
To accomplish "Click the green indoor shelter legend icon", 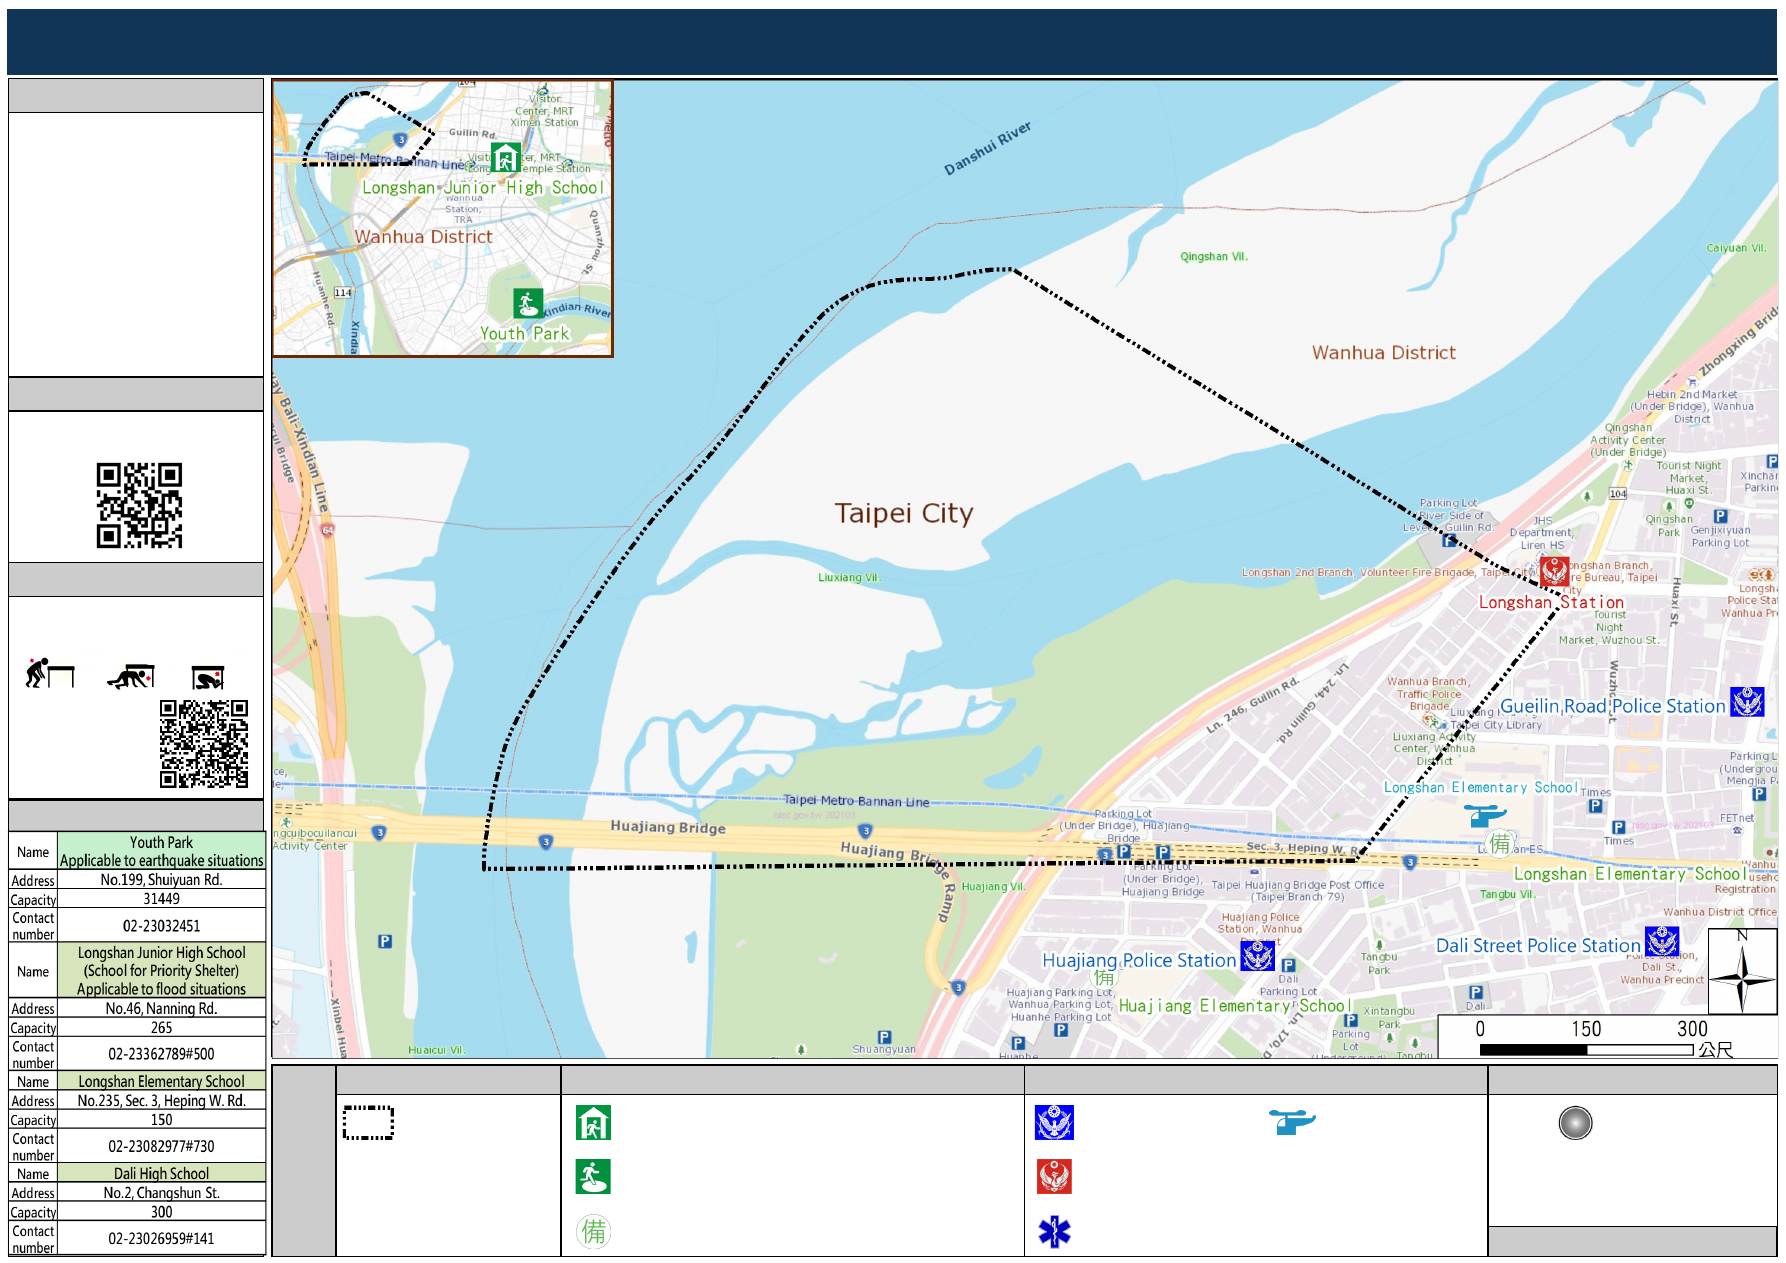I will [x=593, y=1123].
